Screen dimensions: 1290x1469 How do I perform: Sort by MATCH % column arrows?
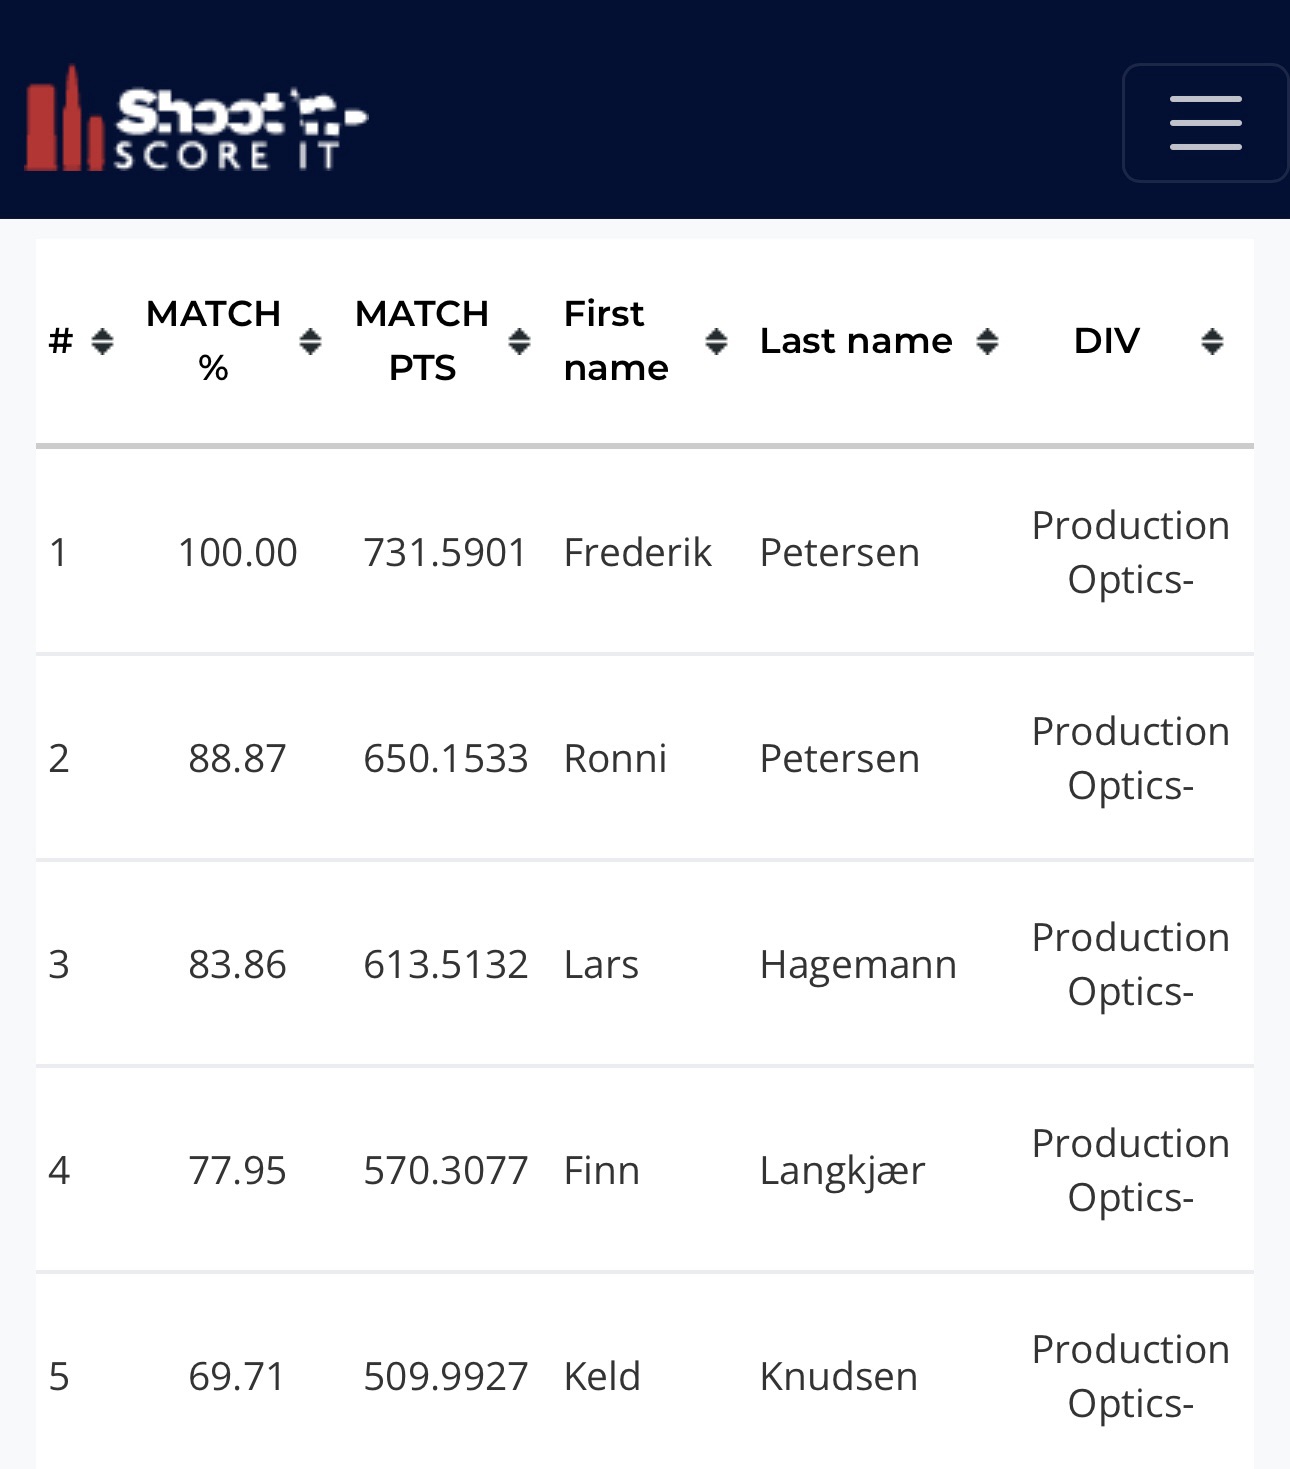click(310, 342)
